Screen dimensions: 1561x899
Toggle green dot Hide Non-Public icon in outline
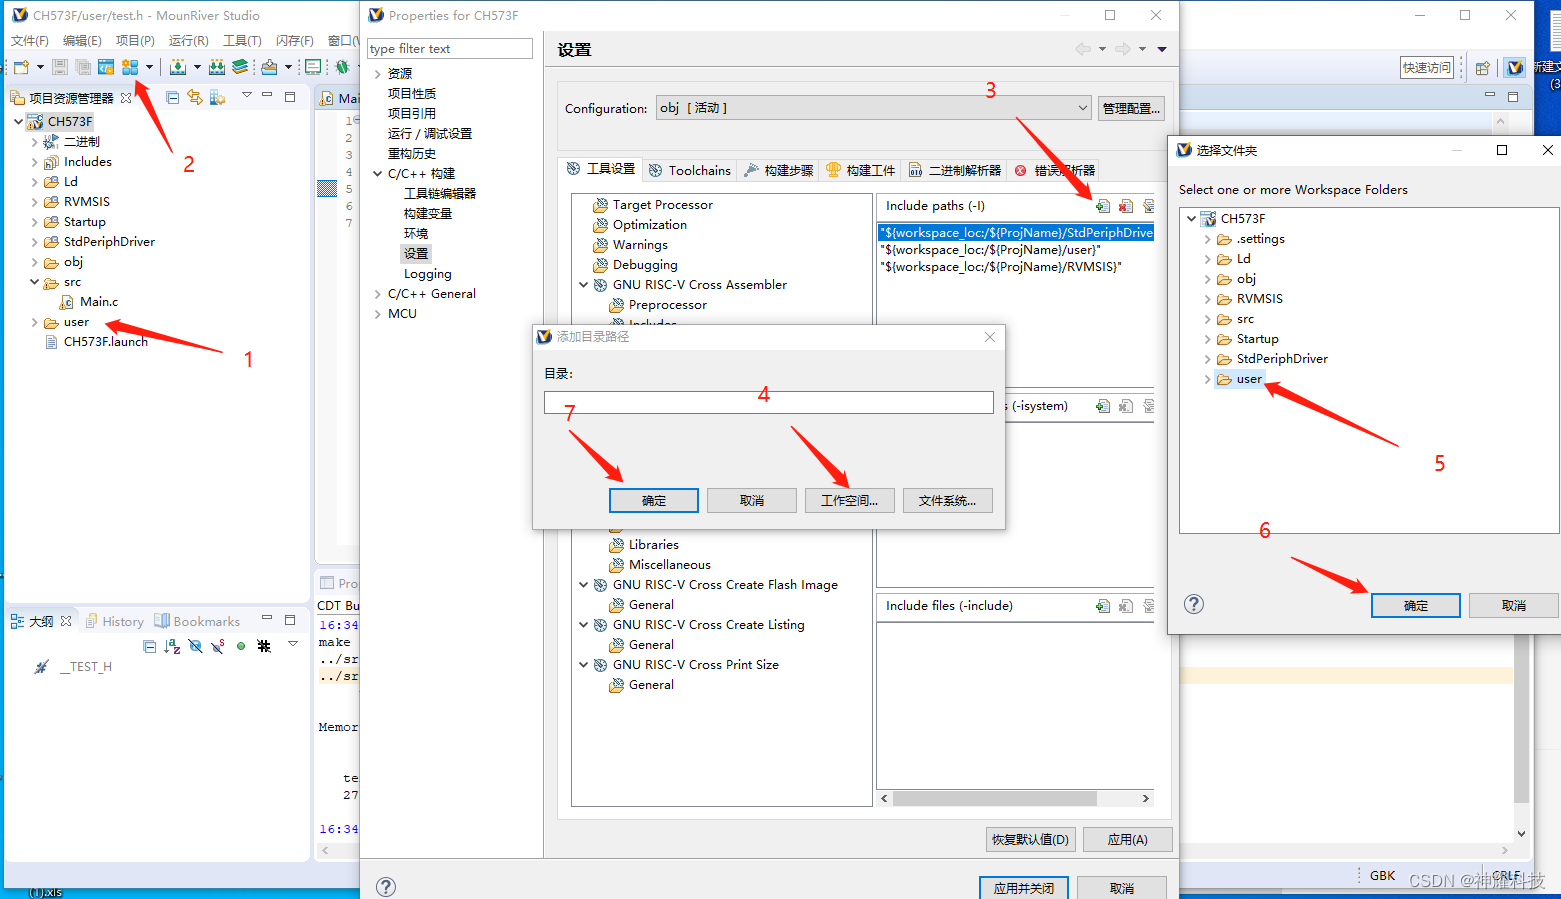point(241,646)
